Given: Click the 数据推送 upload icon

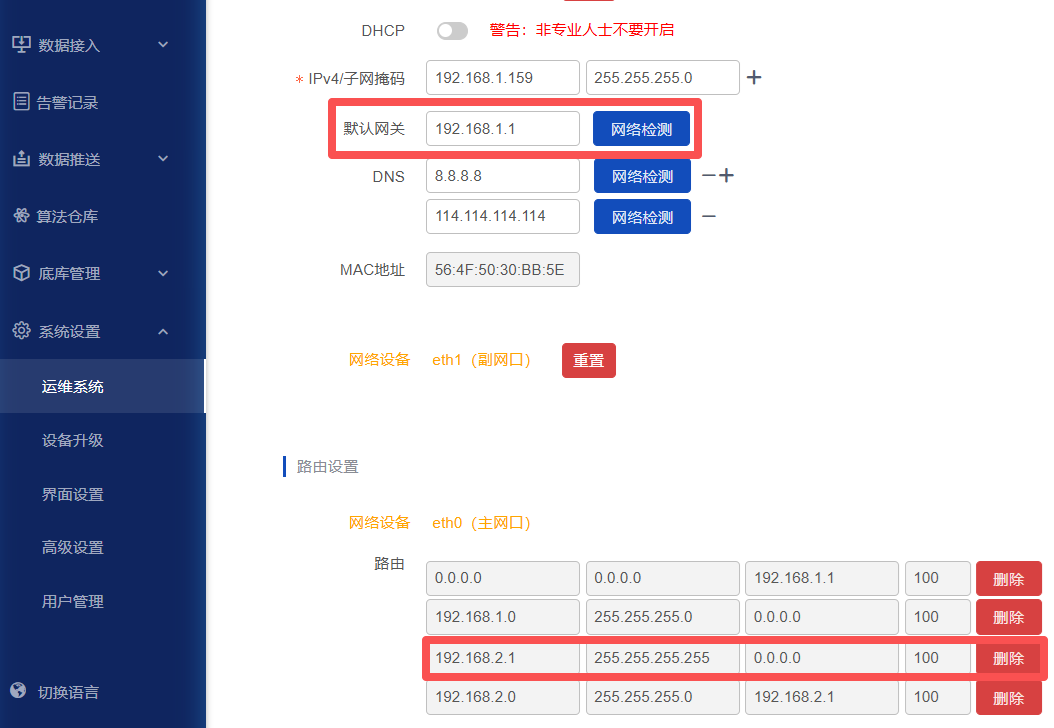Looking at the screenshot, I should 21,159.
